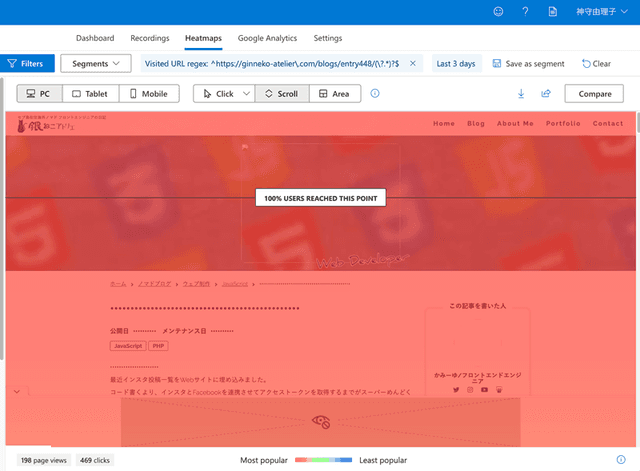The image size is (640, 471).
Task: Click the smiley feedback icon
Action: tap(499, 11)
